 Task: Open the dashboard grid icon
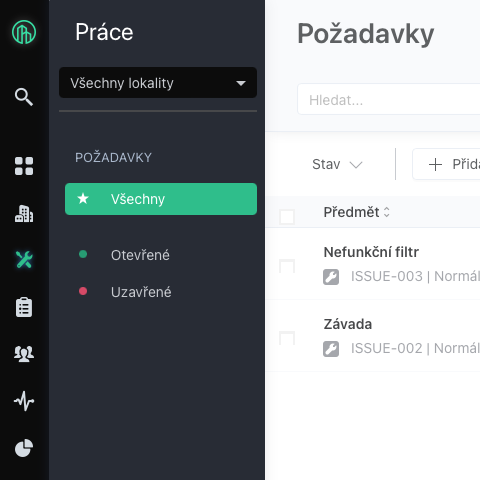tap(24, 166)
